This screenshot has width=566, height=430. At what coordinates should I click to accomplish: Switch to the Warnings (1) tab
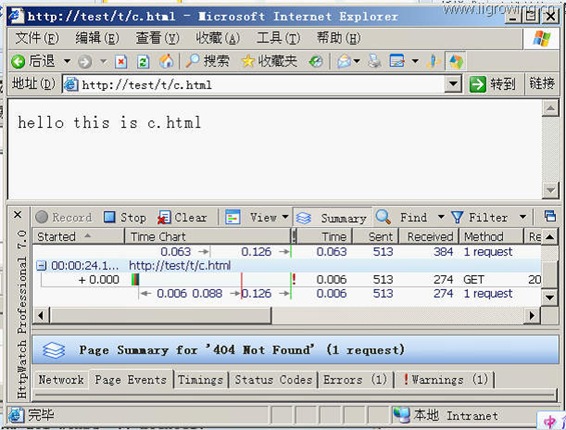coord(445,379)
